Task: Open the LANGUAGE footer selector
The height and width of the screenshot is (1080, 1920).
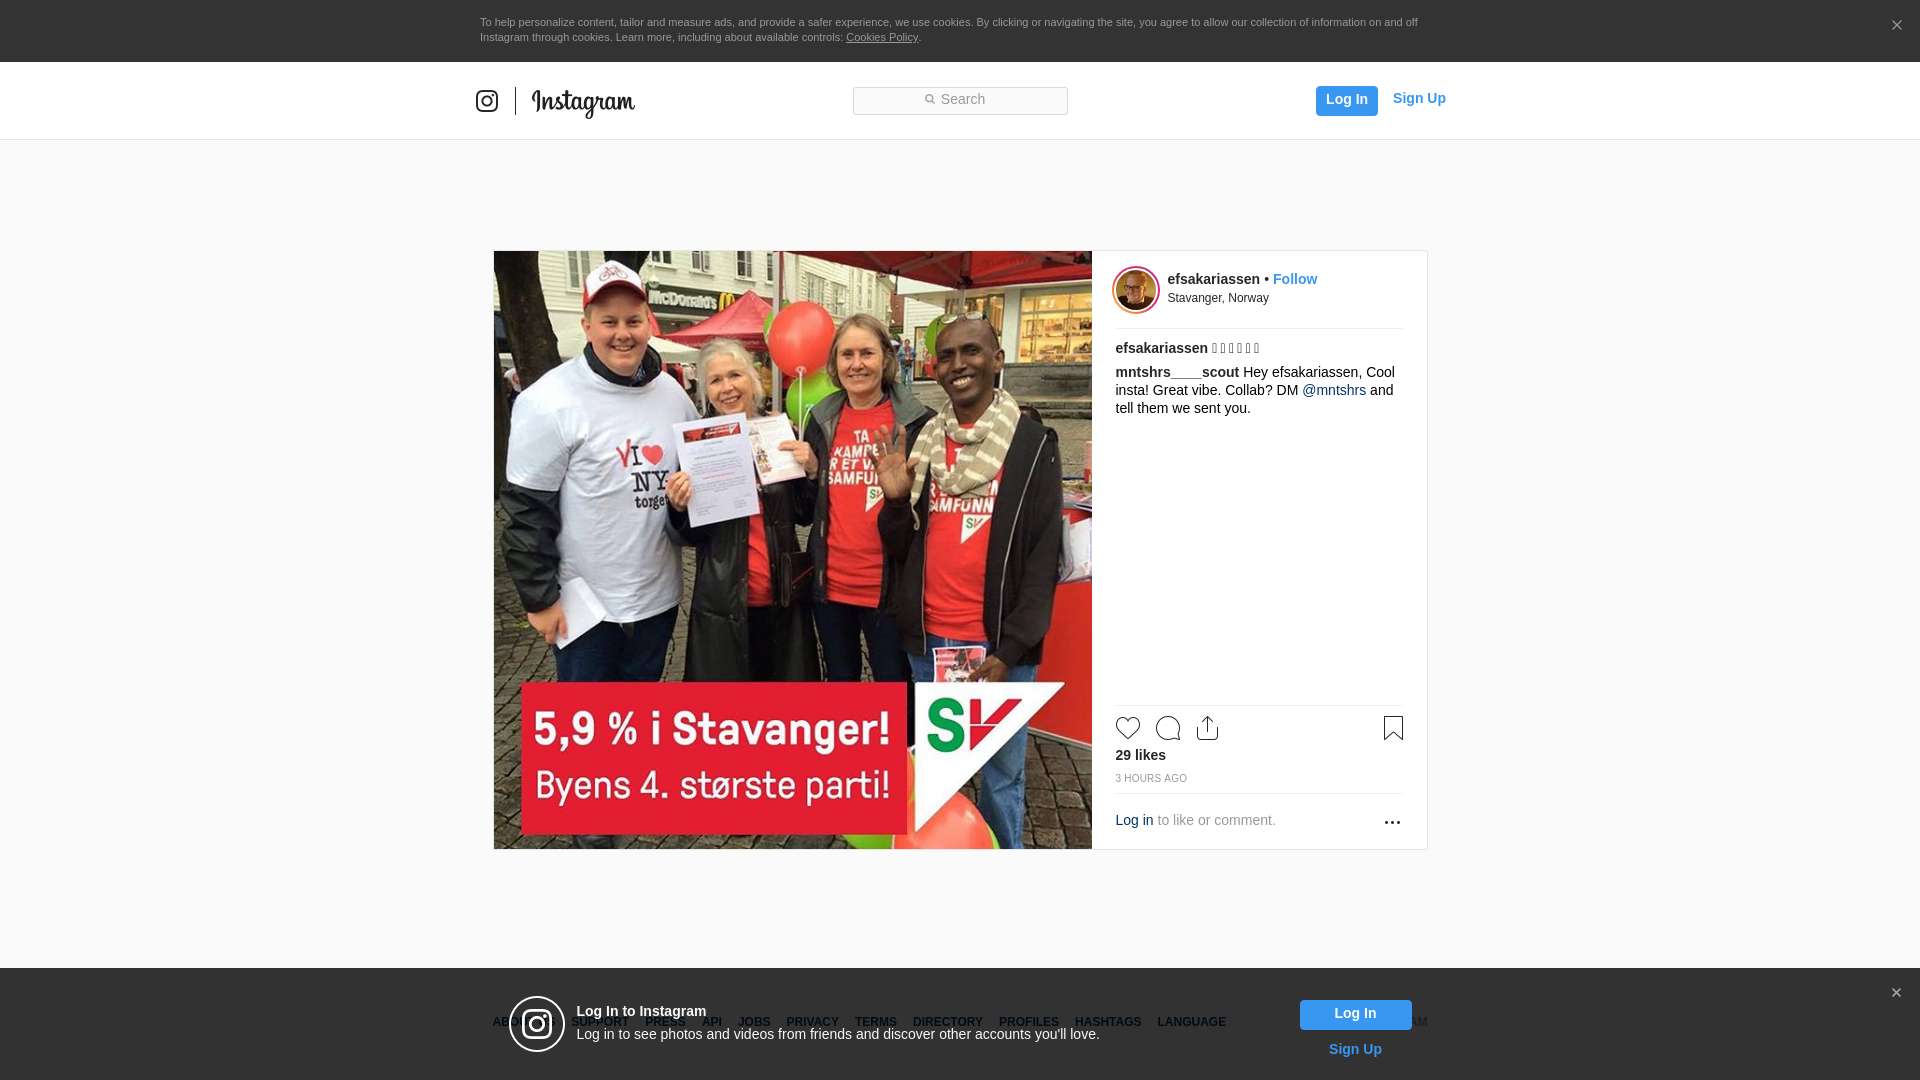Action: click(x=1191, y=1022)
